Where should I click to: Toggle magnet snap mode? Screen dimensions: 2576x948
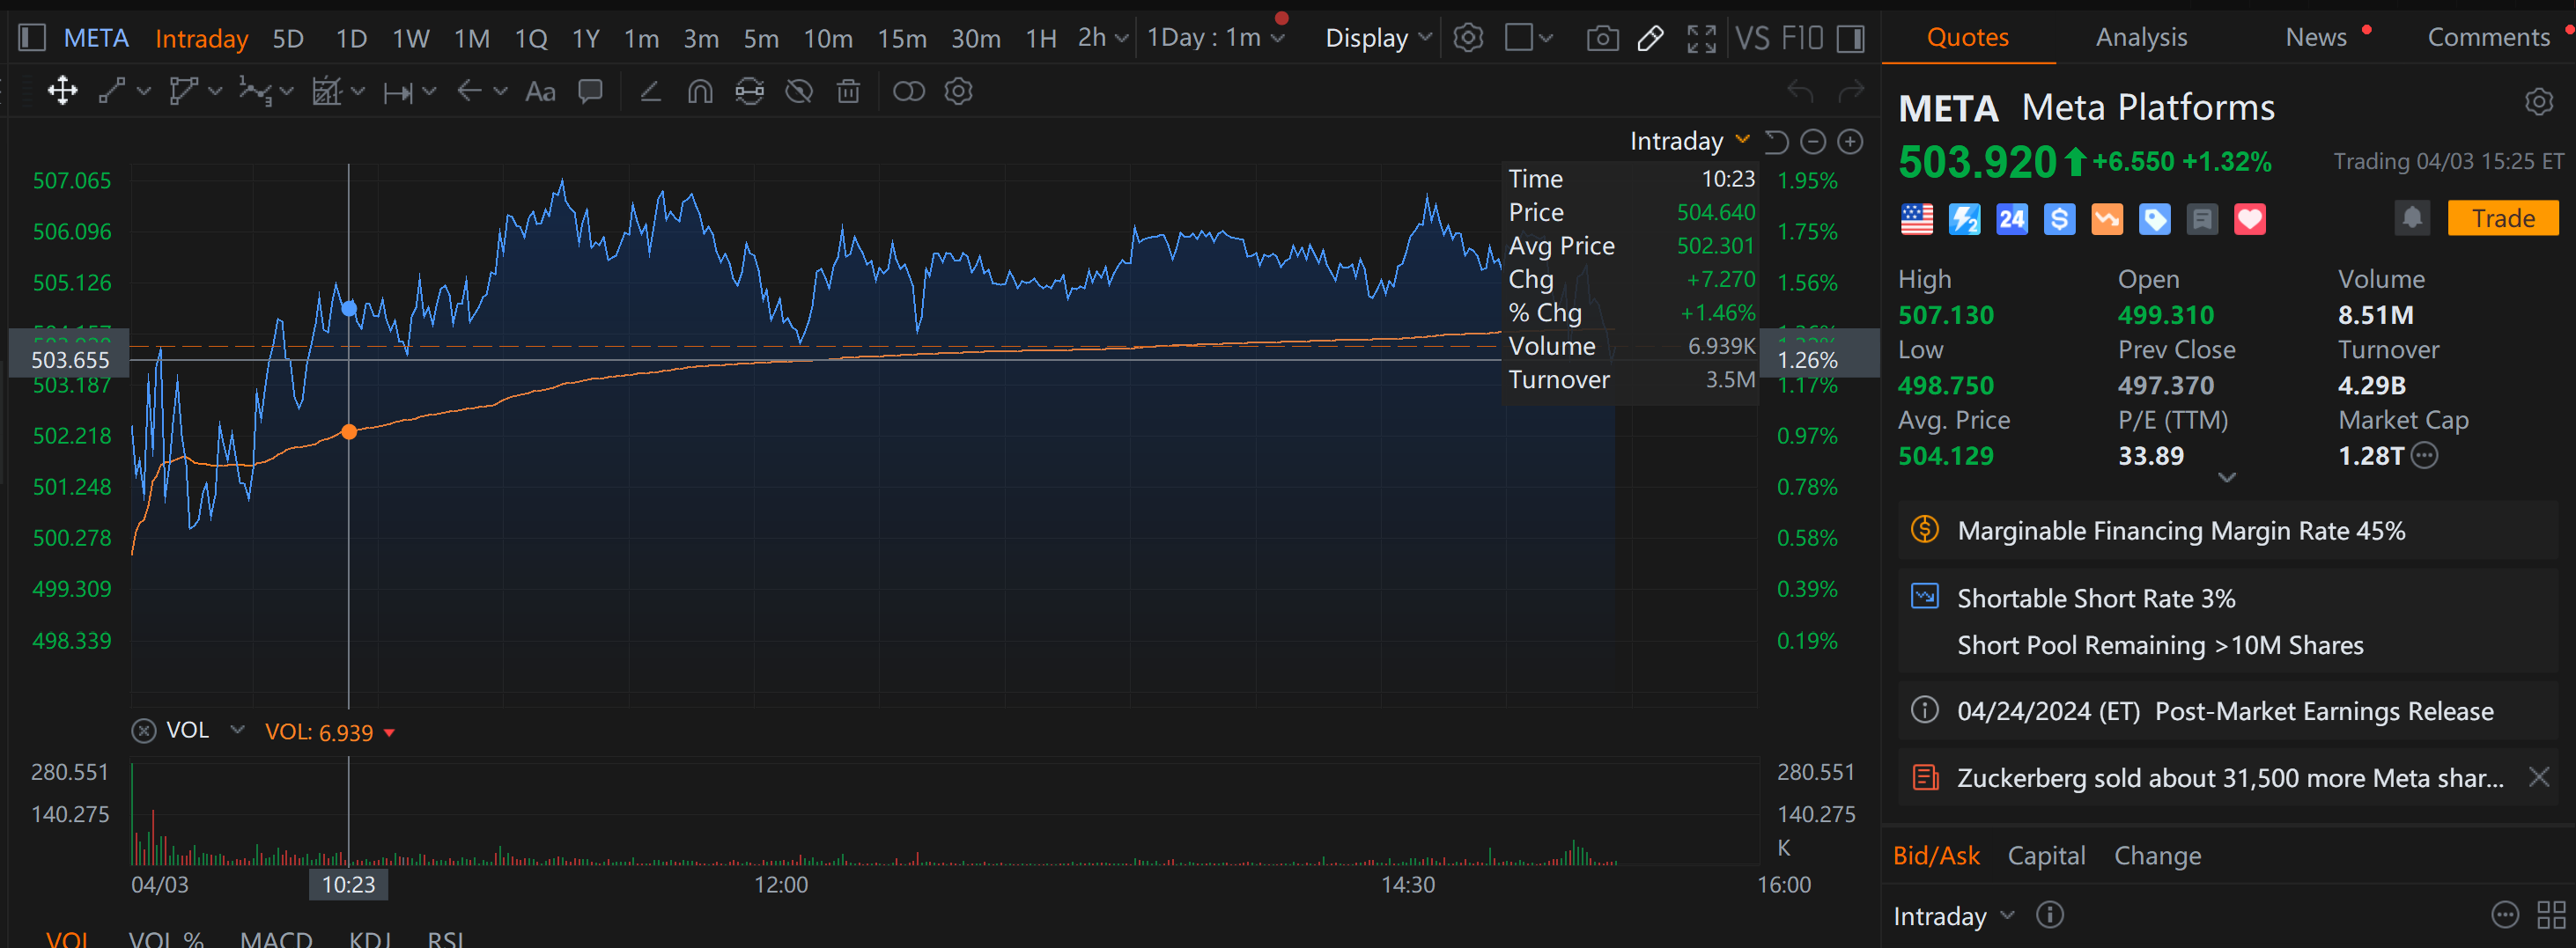[x=700, y=91]
